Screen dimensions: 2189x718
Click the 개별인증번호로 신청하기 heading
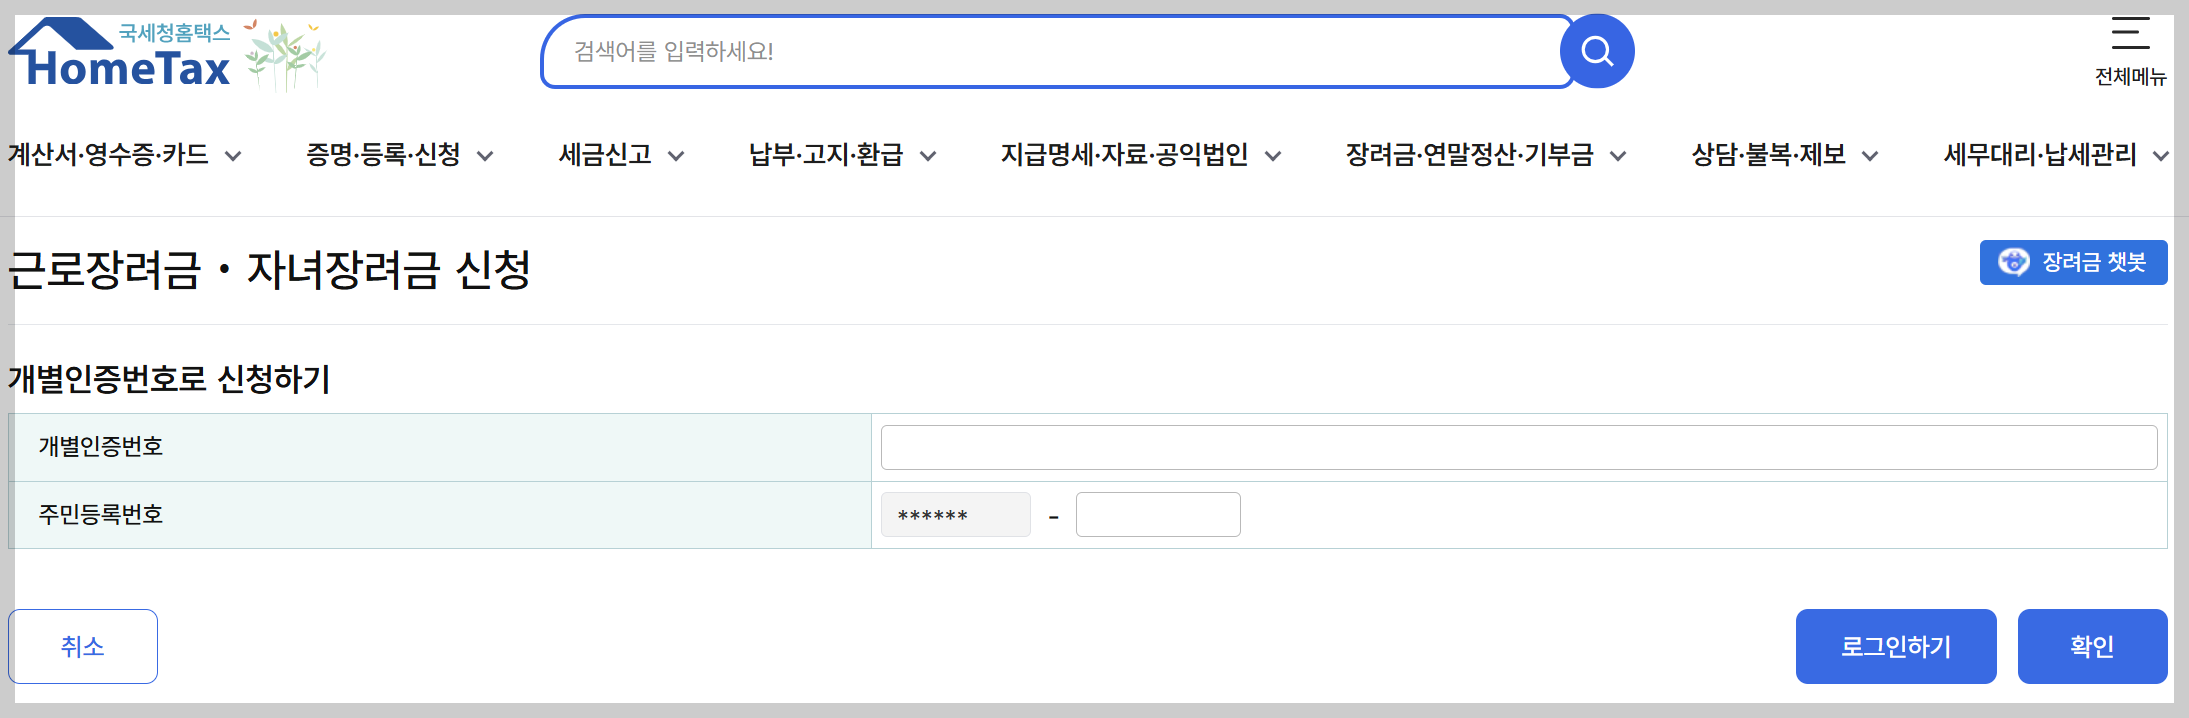169,379
